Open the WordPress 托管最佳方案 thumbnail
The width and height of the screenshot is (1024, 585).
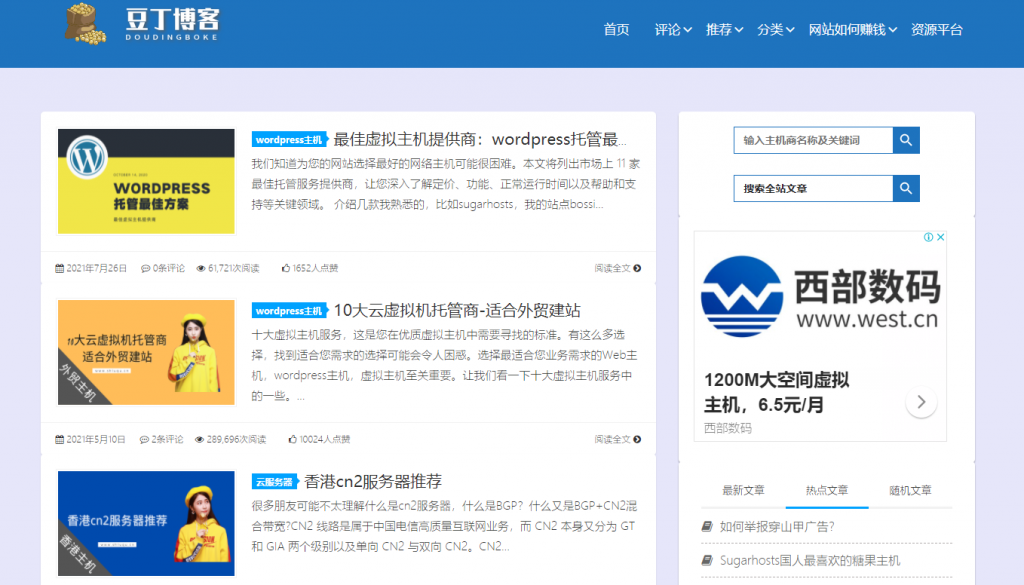point(146,181)
